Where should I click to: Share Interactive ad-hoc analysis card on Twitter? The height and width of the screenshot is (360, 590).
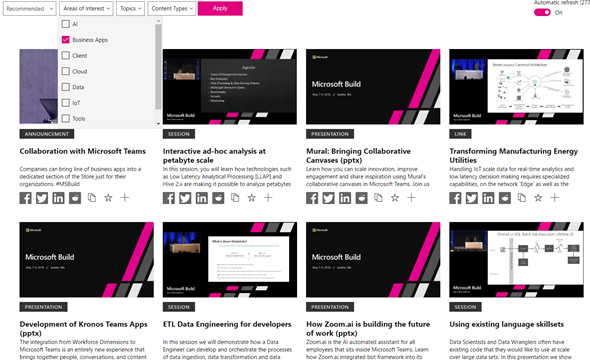click(x=185, y=198)
